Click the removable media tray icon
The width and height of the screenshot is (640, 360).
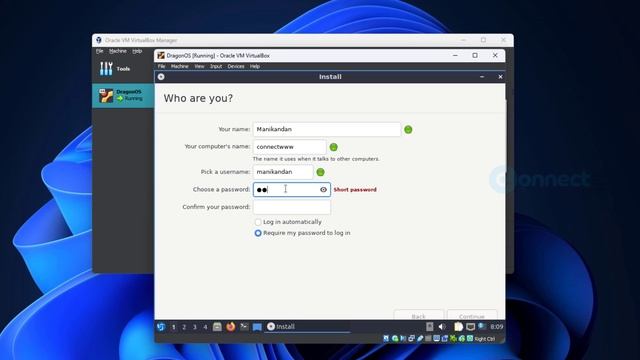coord(429,327)
